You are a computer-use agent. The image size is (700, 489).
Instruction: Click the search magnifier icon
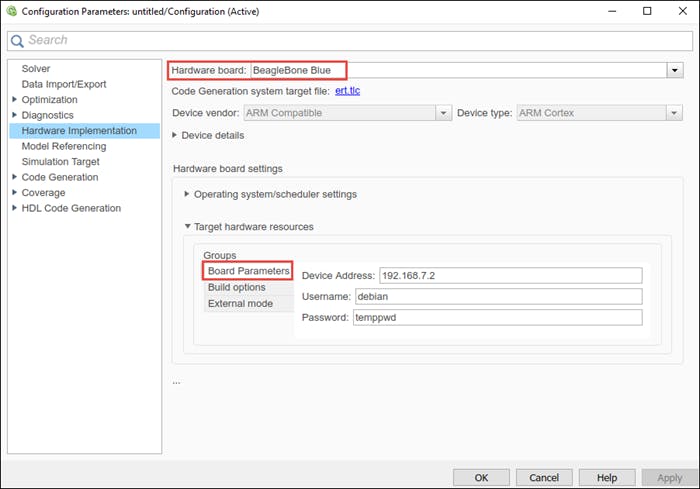point(17,40)
